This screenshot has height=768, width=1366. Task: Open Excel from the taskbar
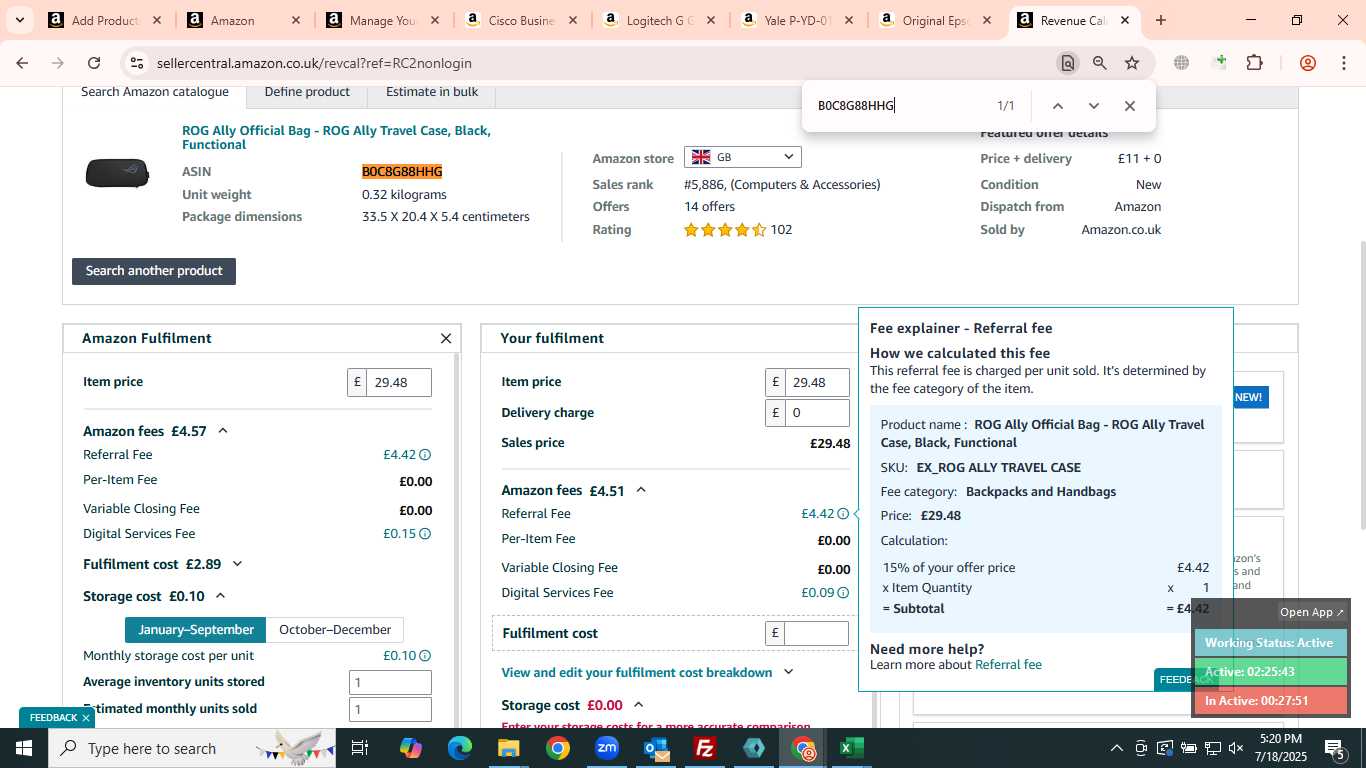(x=852, y=748)
